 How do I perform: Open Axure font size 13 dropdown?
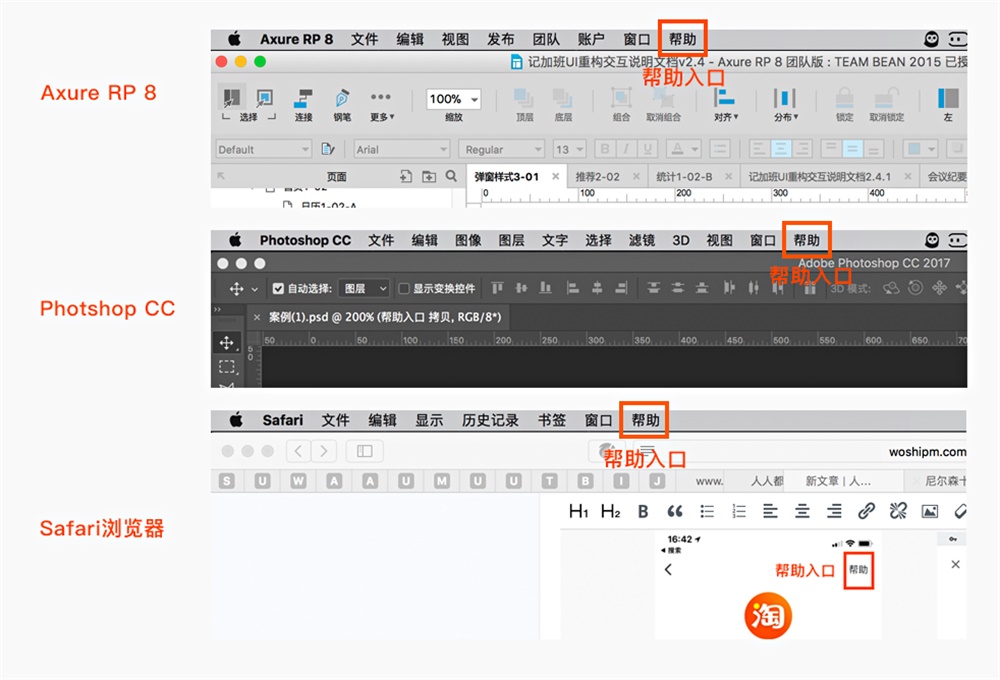tap(569, 149)
